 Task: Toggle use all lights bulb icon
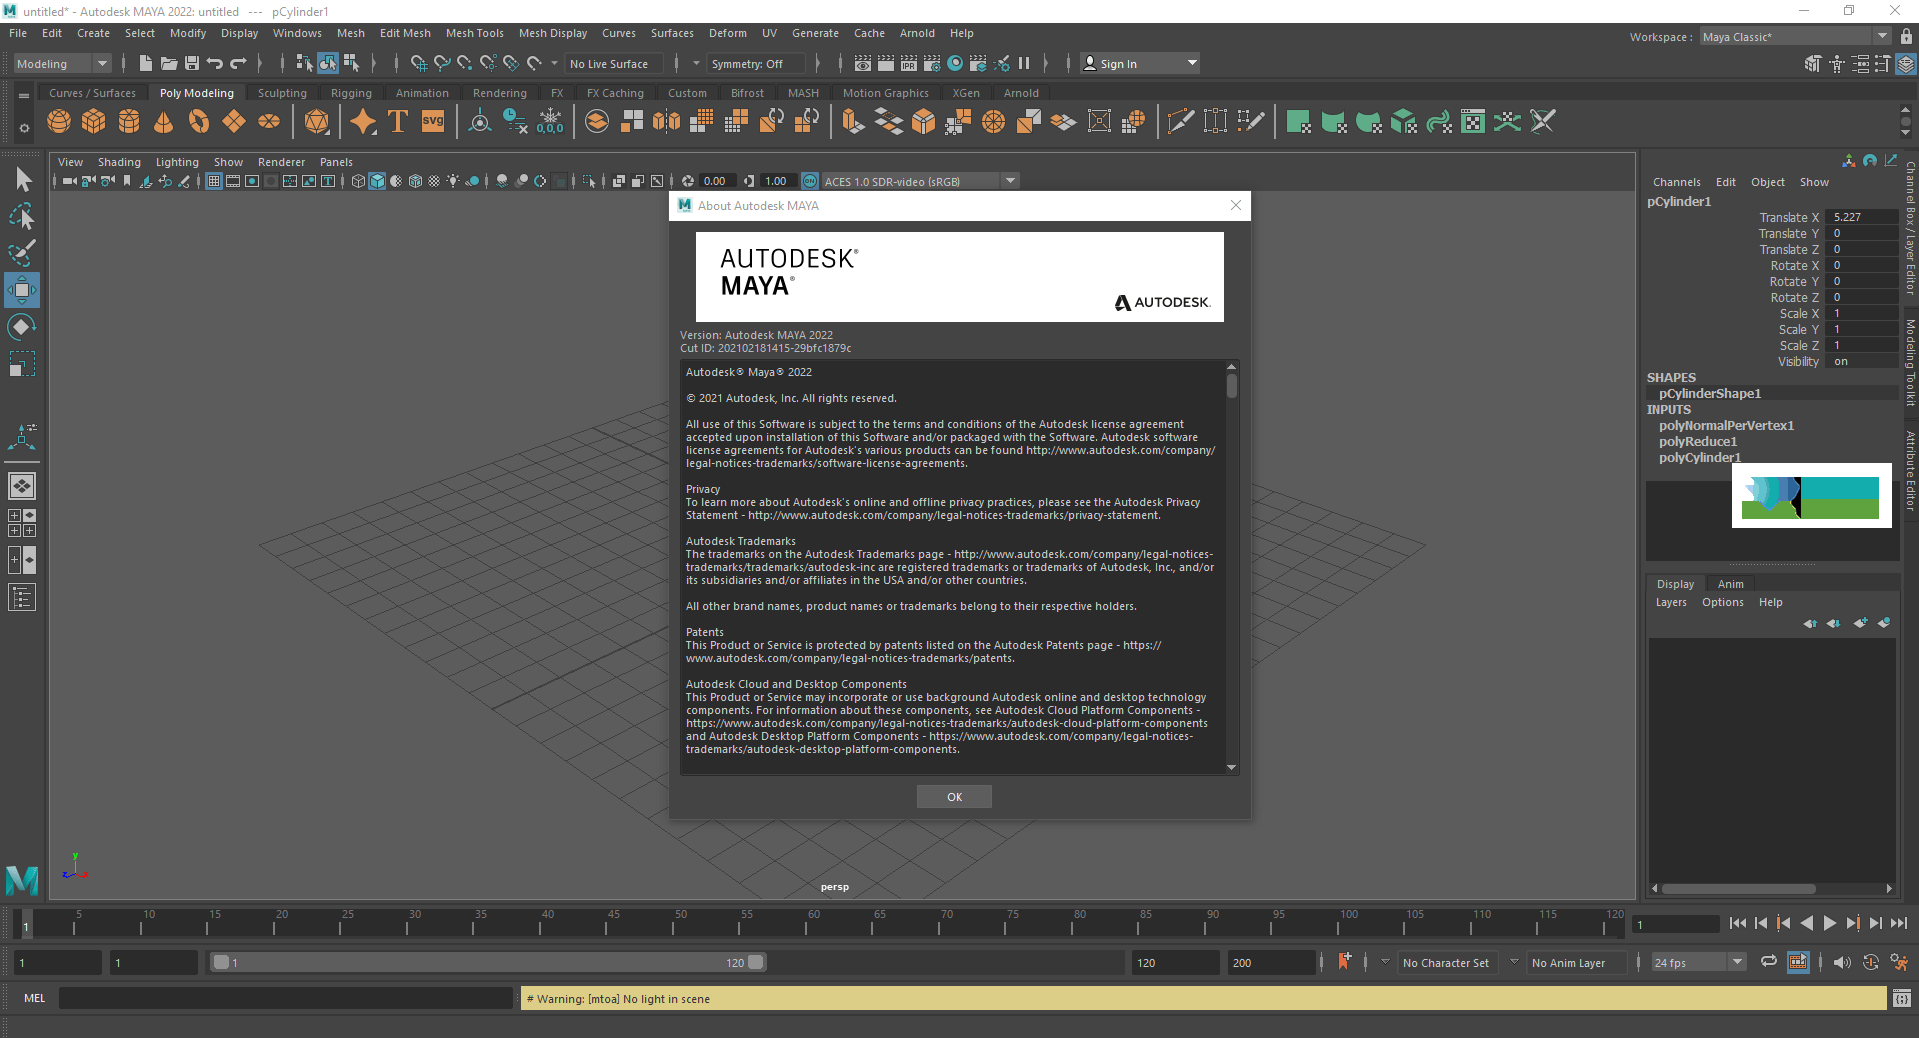click(453, 181)
